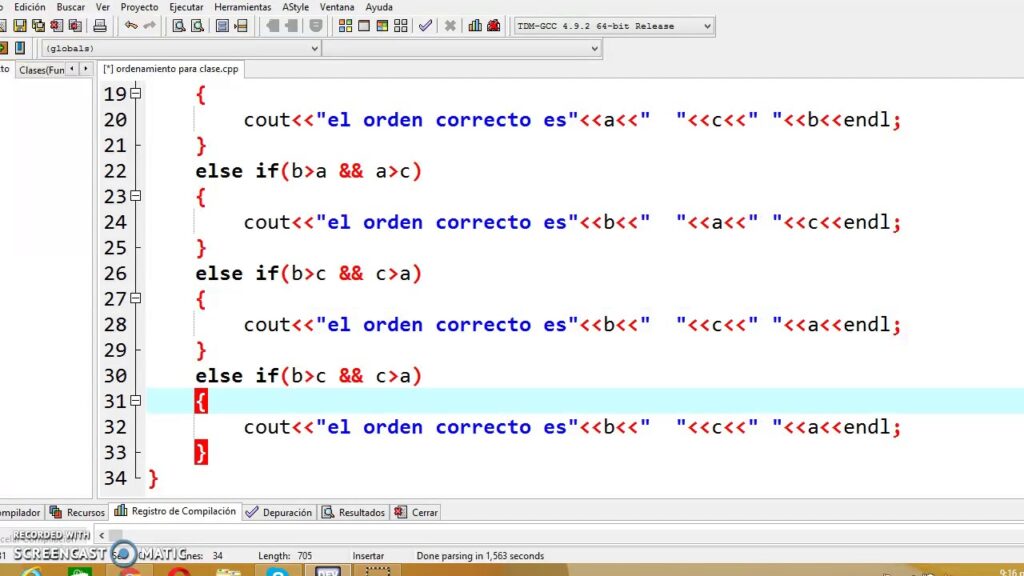Open the Resultados bottom tab
Viewport: 1024px width, 576px height.
pos(354,513)
